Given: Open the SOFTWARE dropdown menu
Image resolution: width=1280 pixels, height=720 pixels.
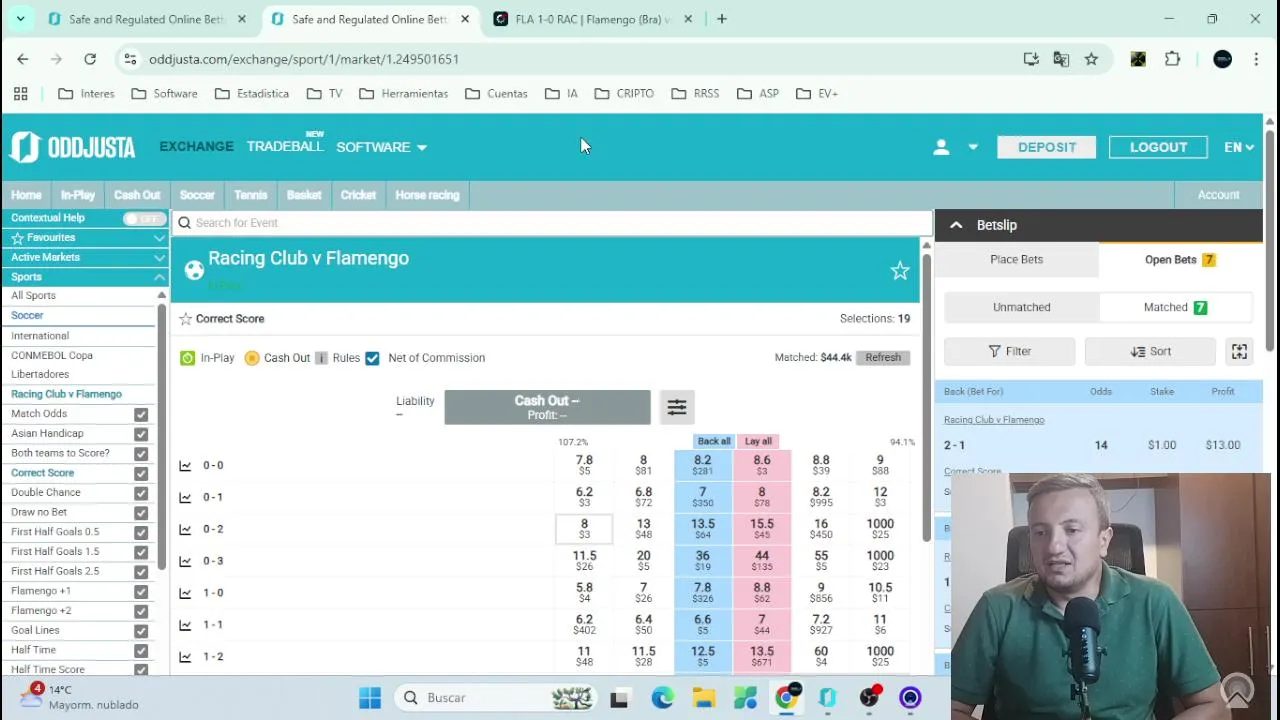Looking at the screenshot, I should (x=381, y=147).
